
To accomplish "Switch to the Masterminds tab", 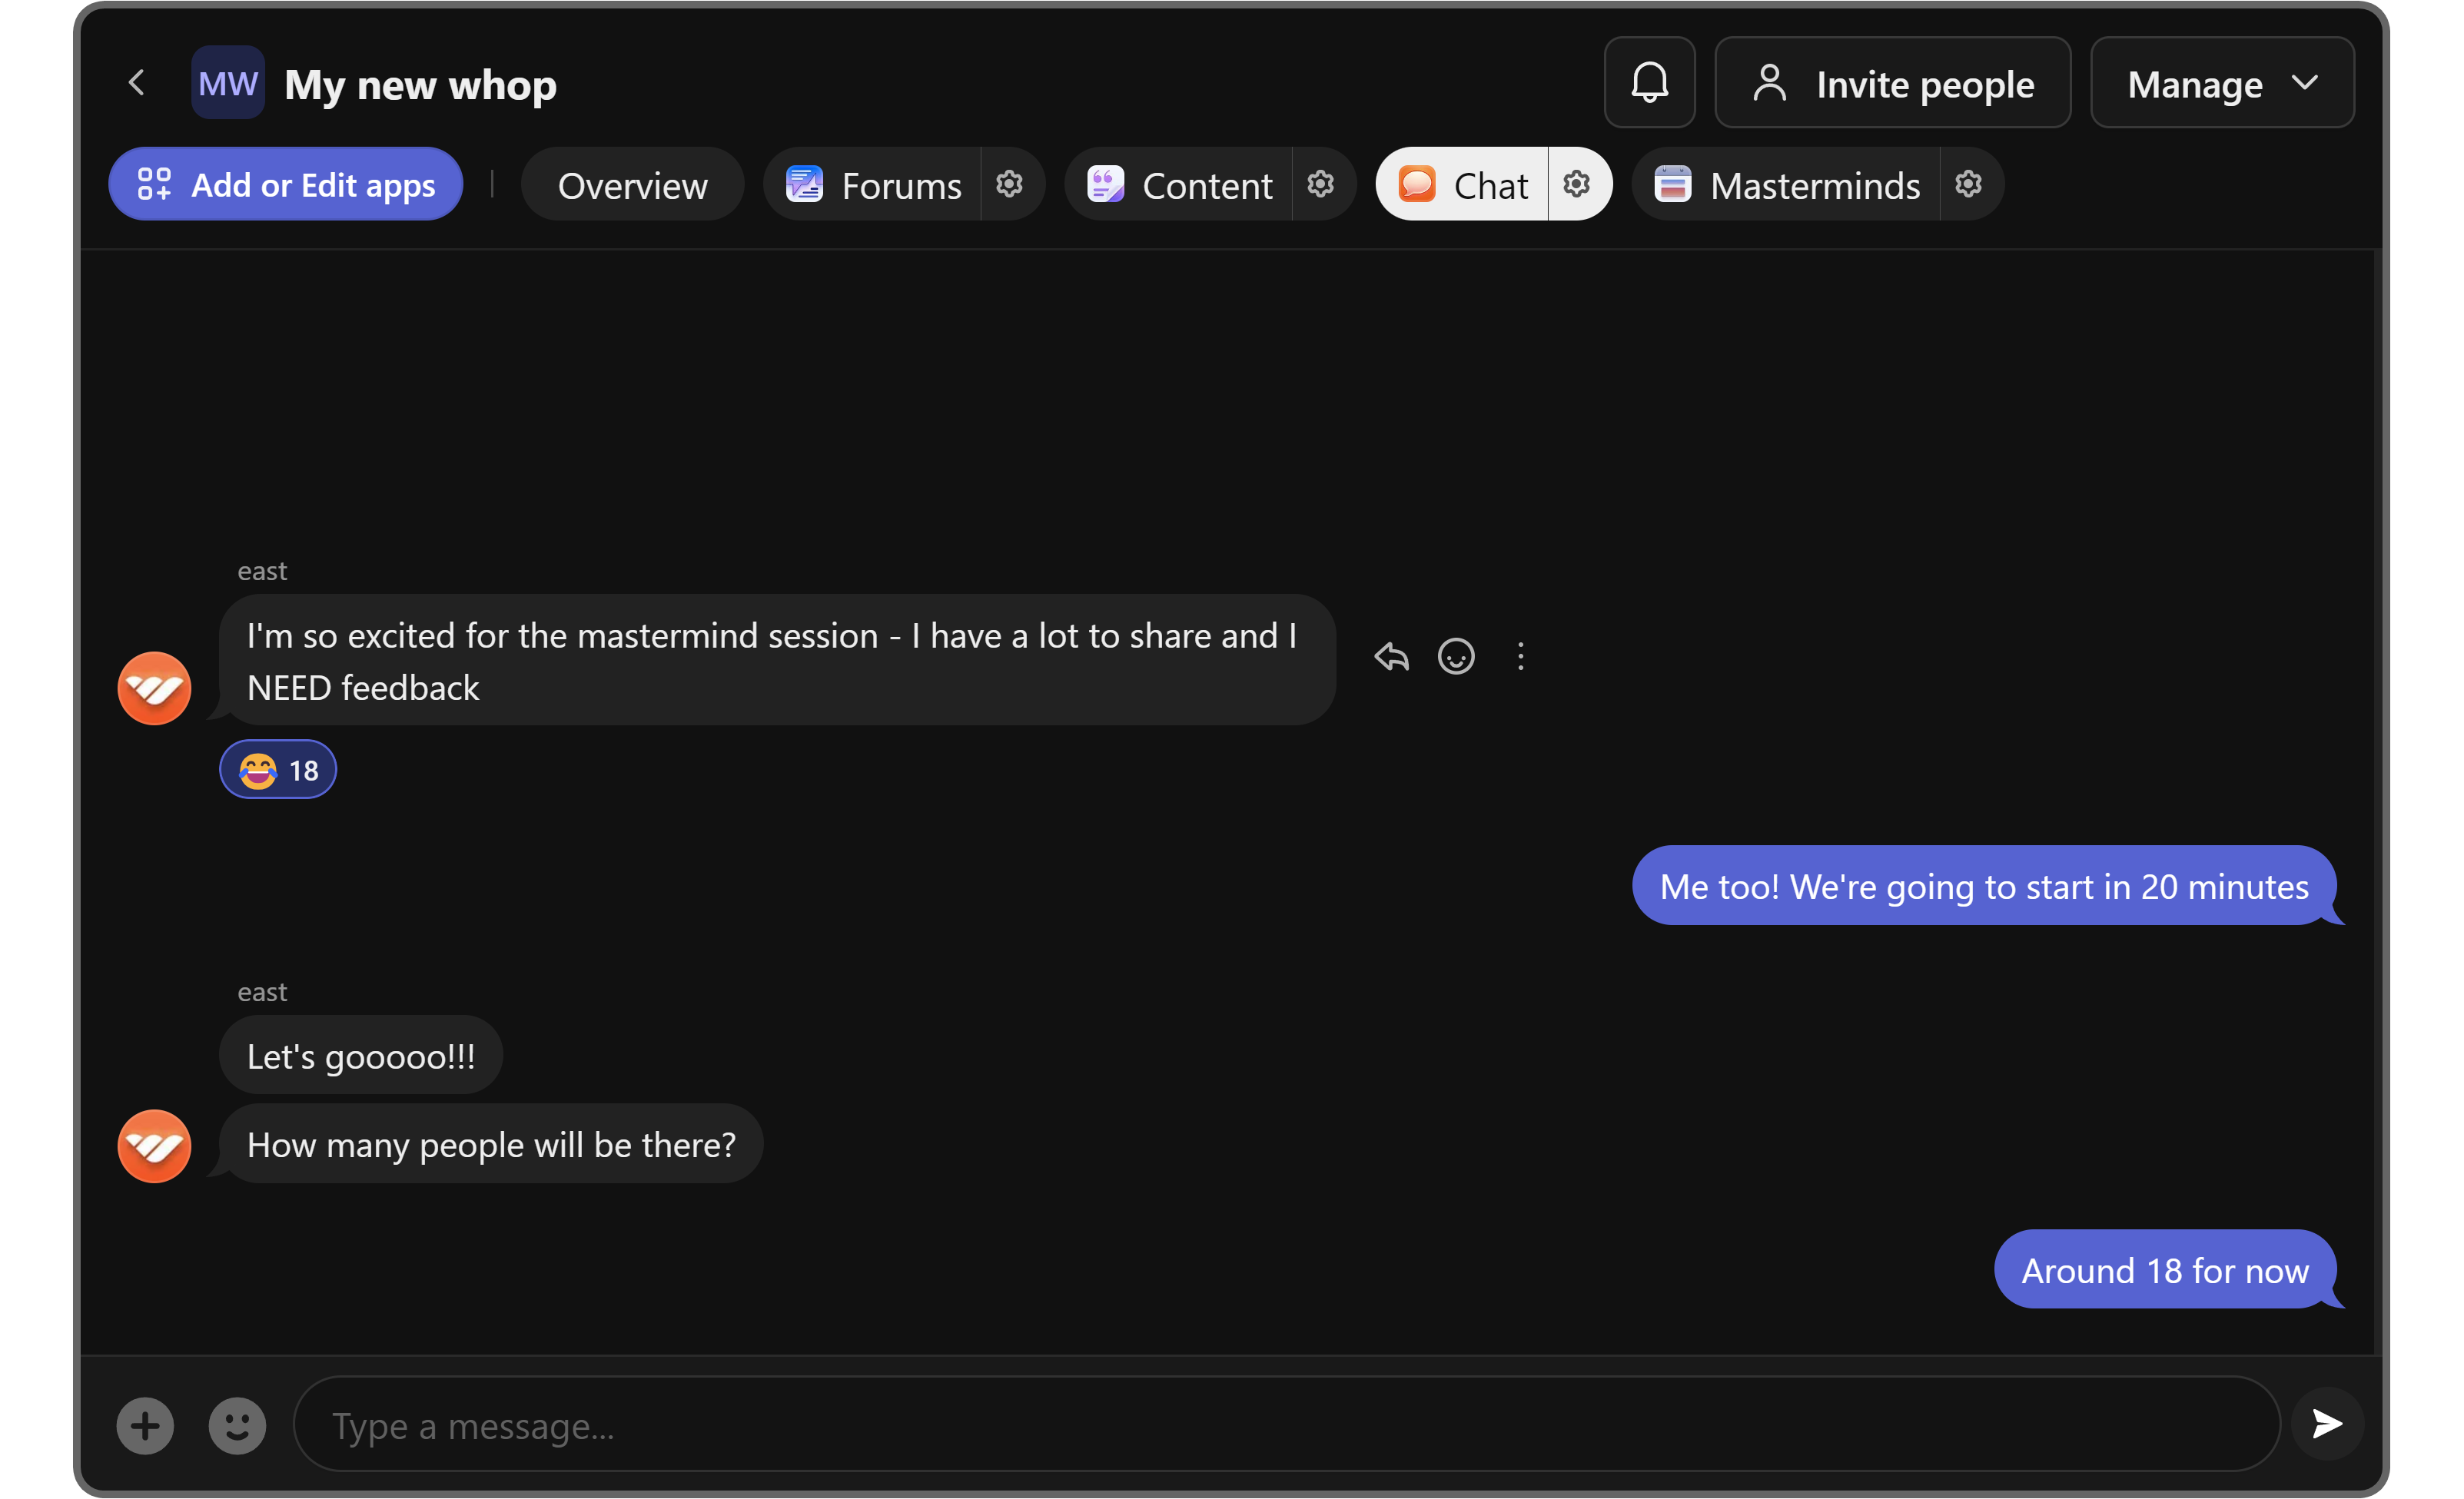I will (1788, 185).
